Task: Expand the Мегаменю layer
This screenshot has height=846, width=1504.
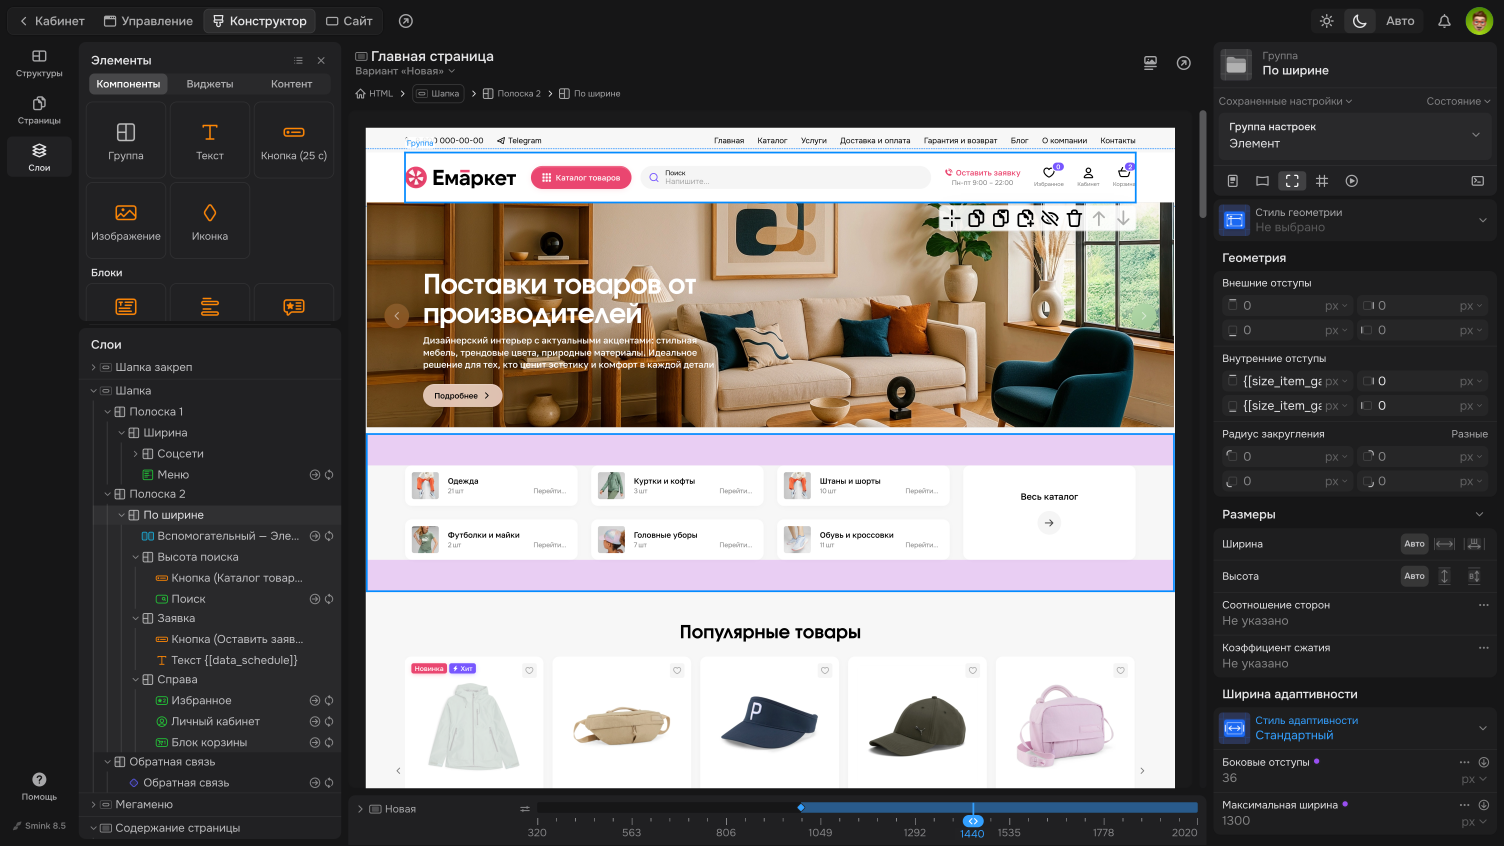Action: click(94, 805)
